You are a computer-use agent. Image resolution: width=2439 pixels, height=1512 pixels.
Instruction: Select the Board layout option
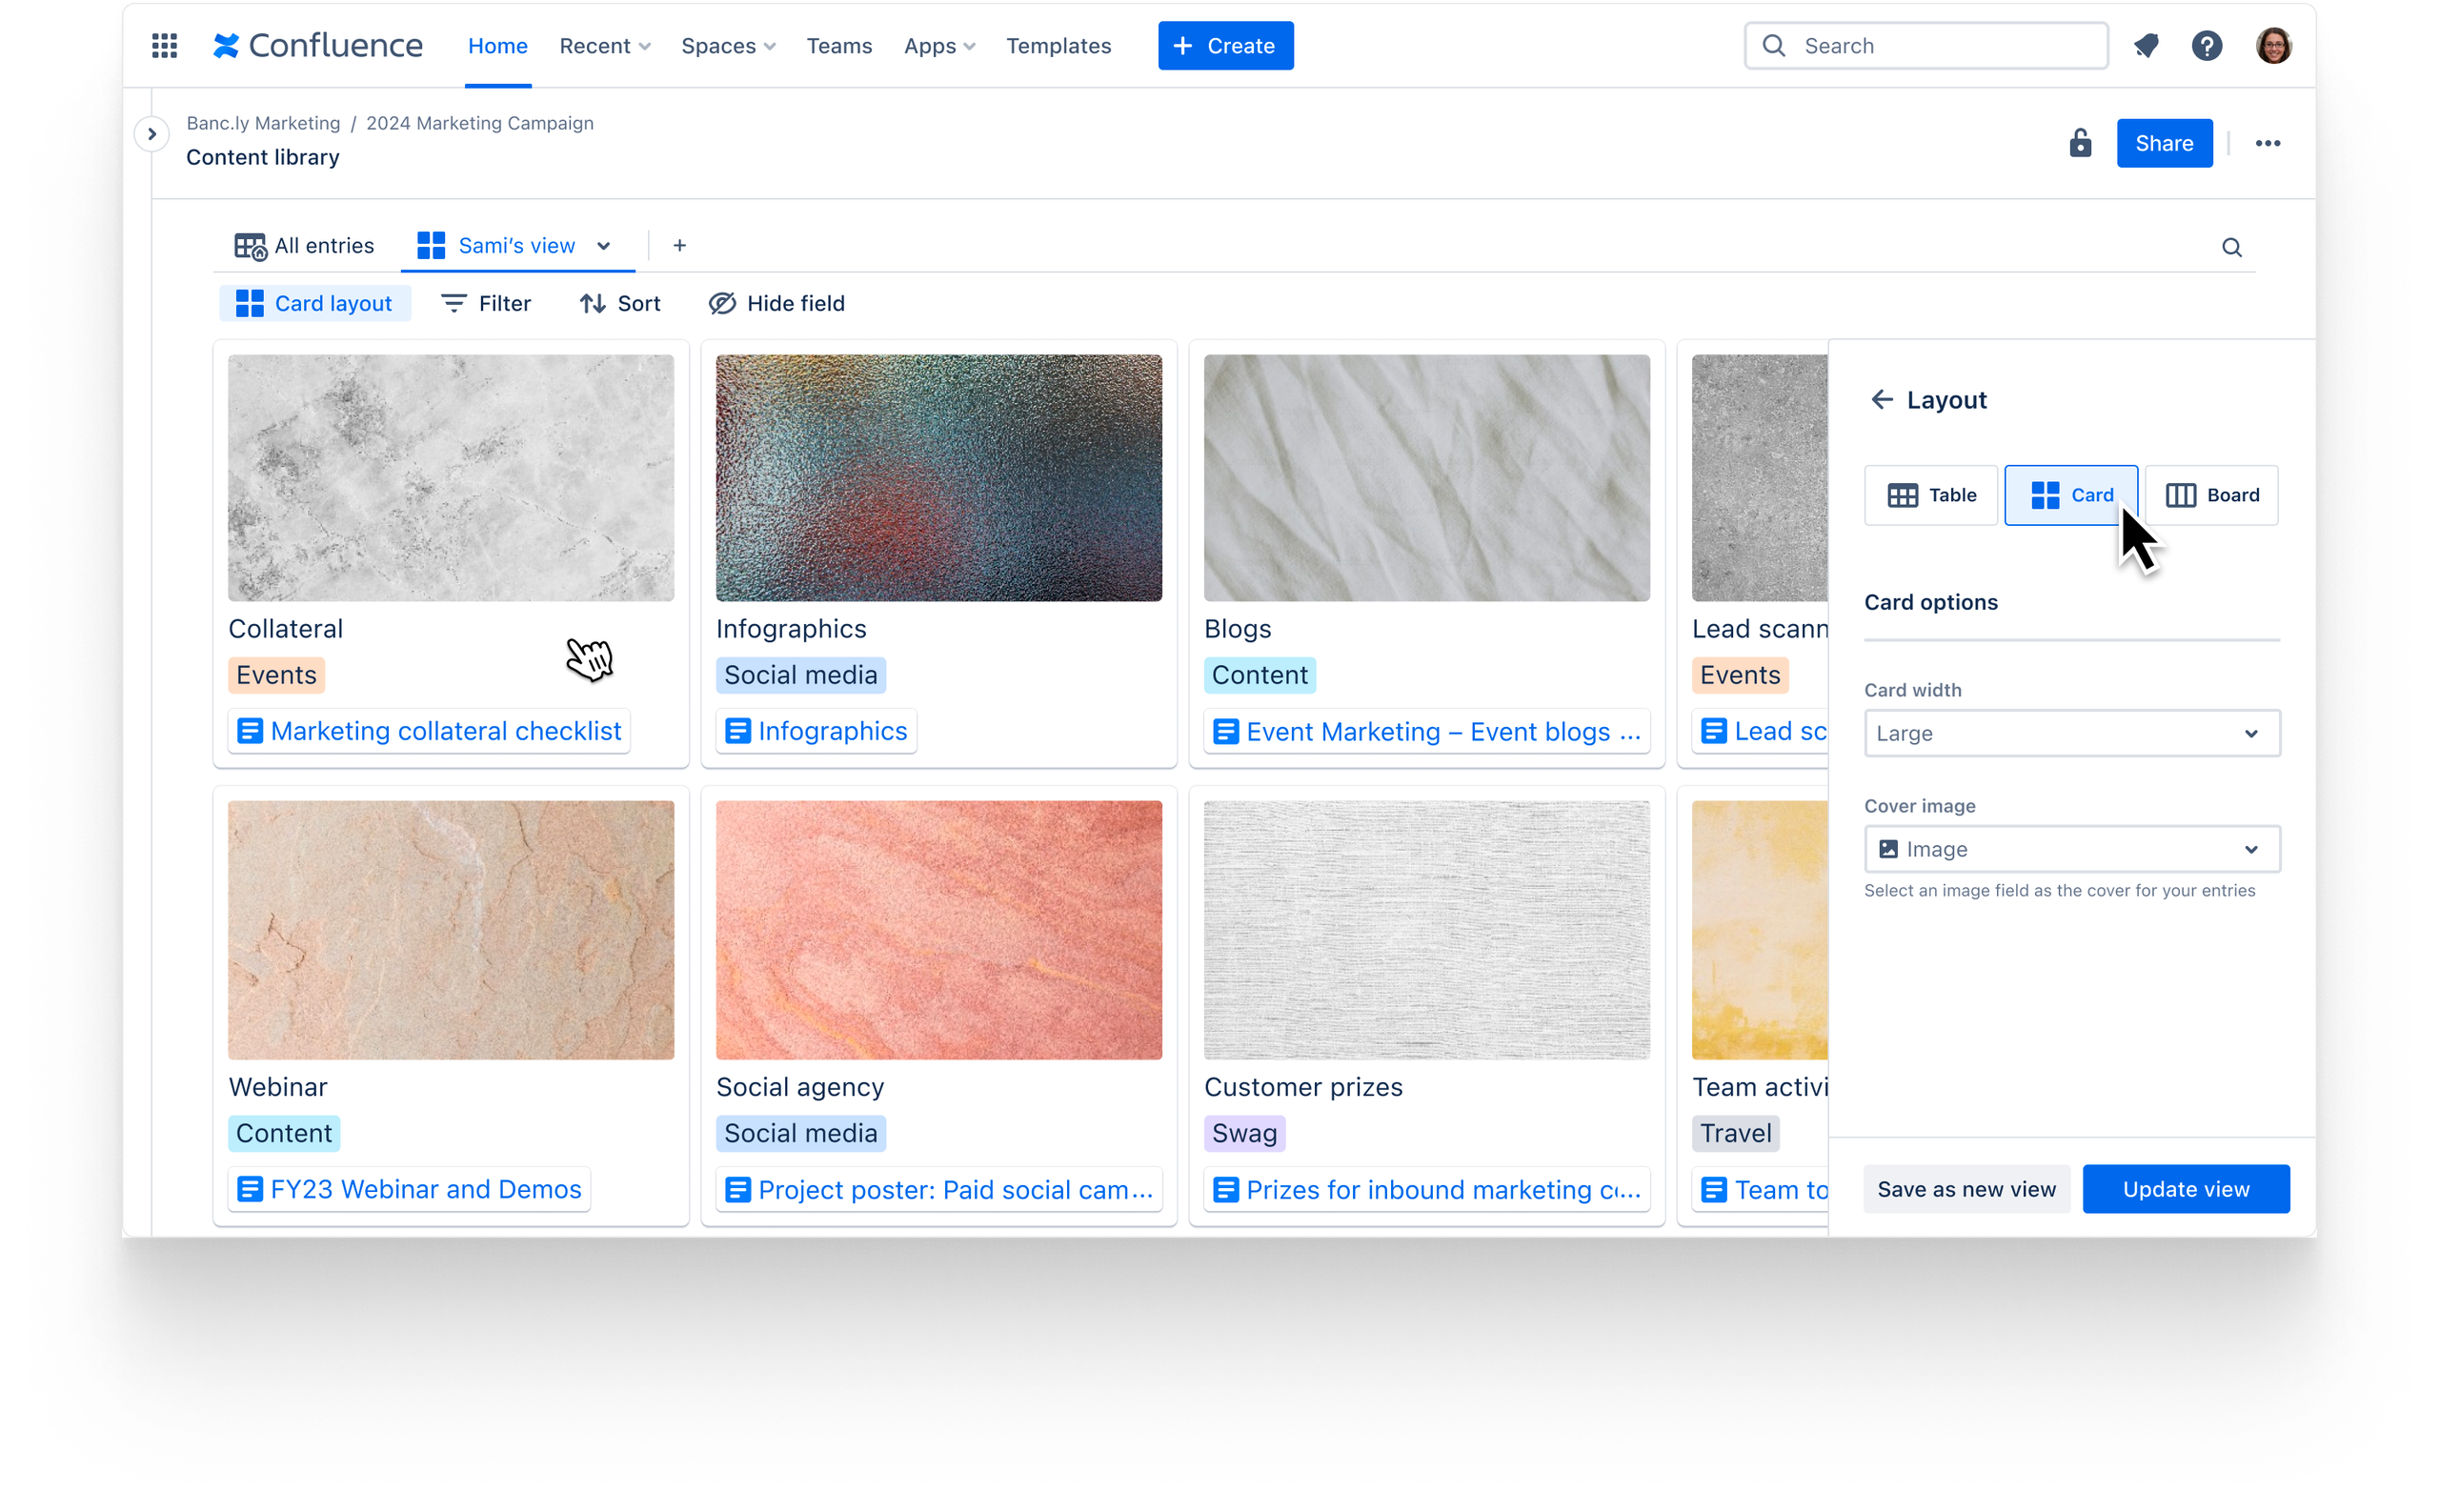coord(2211,495)
